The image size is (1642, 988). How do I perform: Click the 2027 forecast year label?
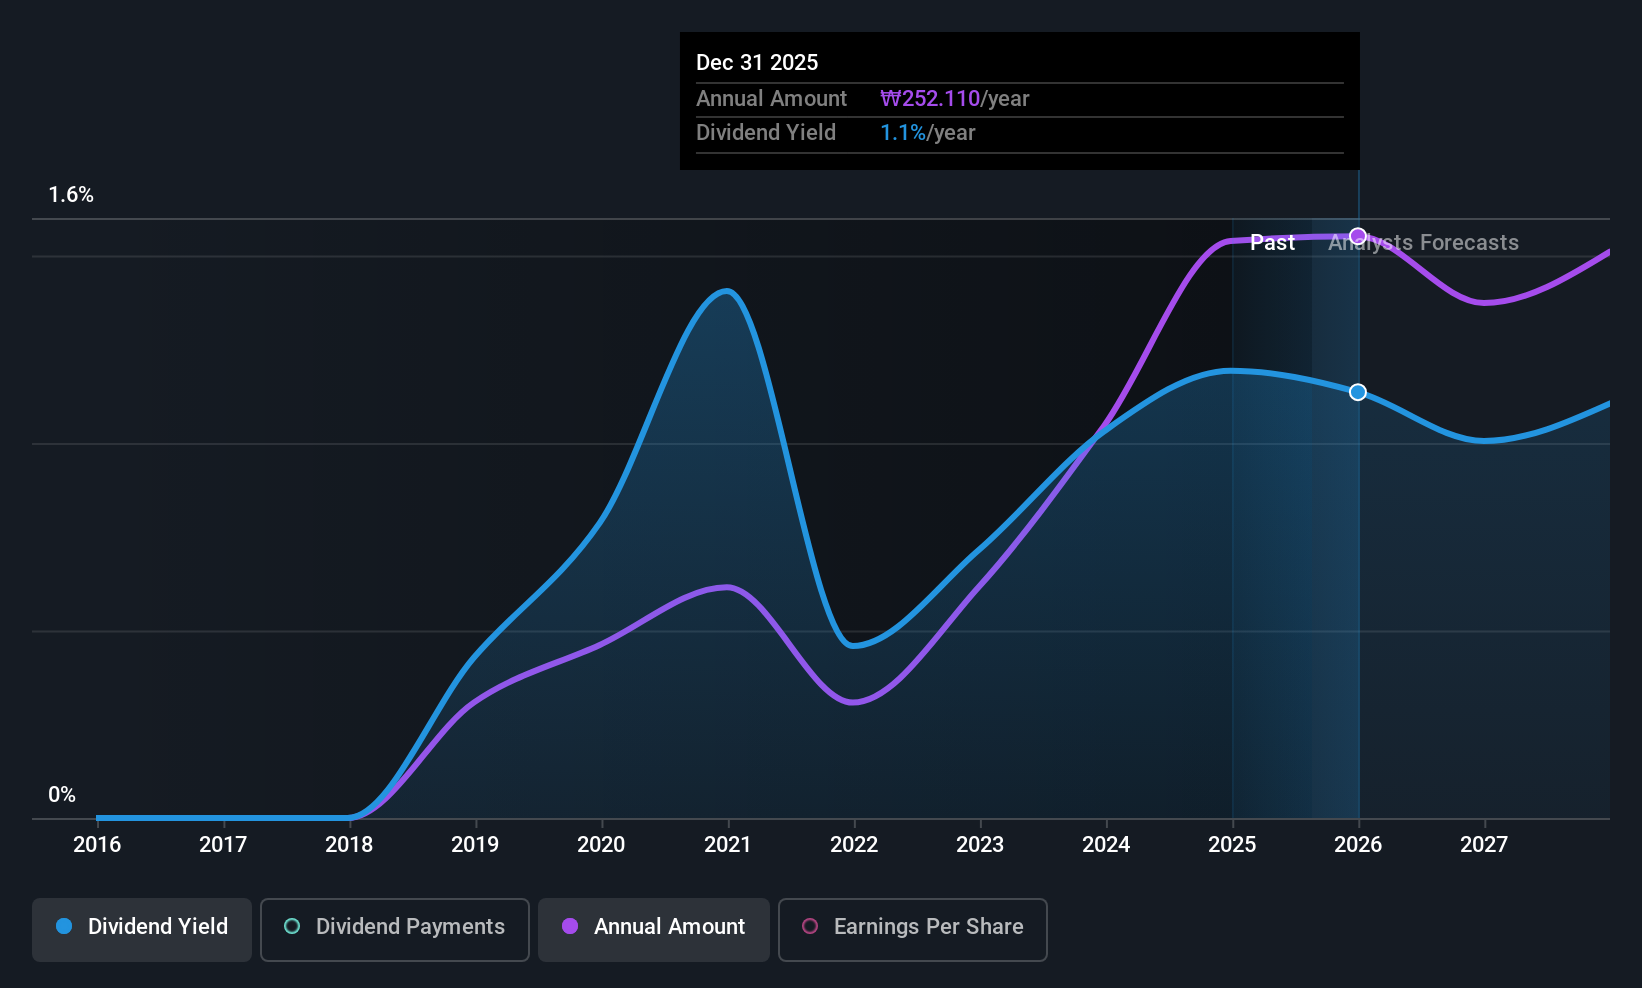coord(1484,845)
